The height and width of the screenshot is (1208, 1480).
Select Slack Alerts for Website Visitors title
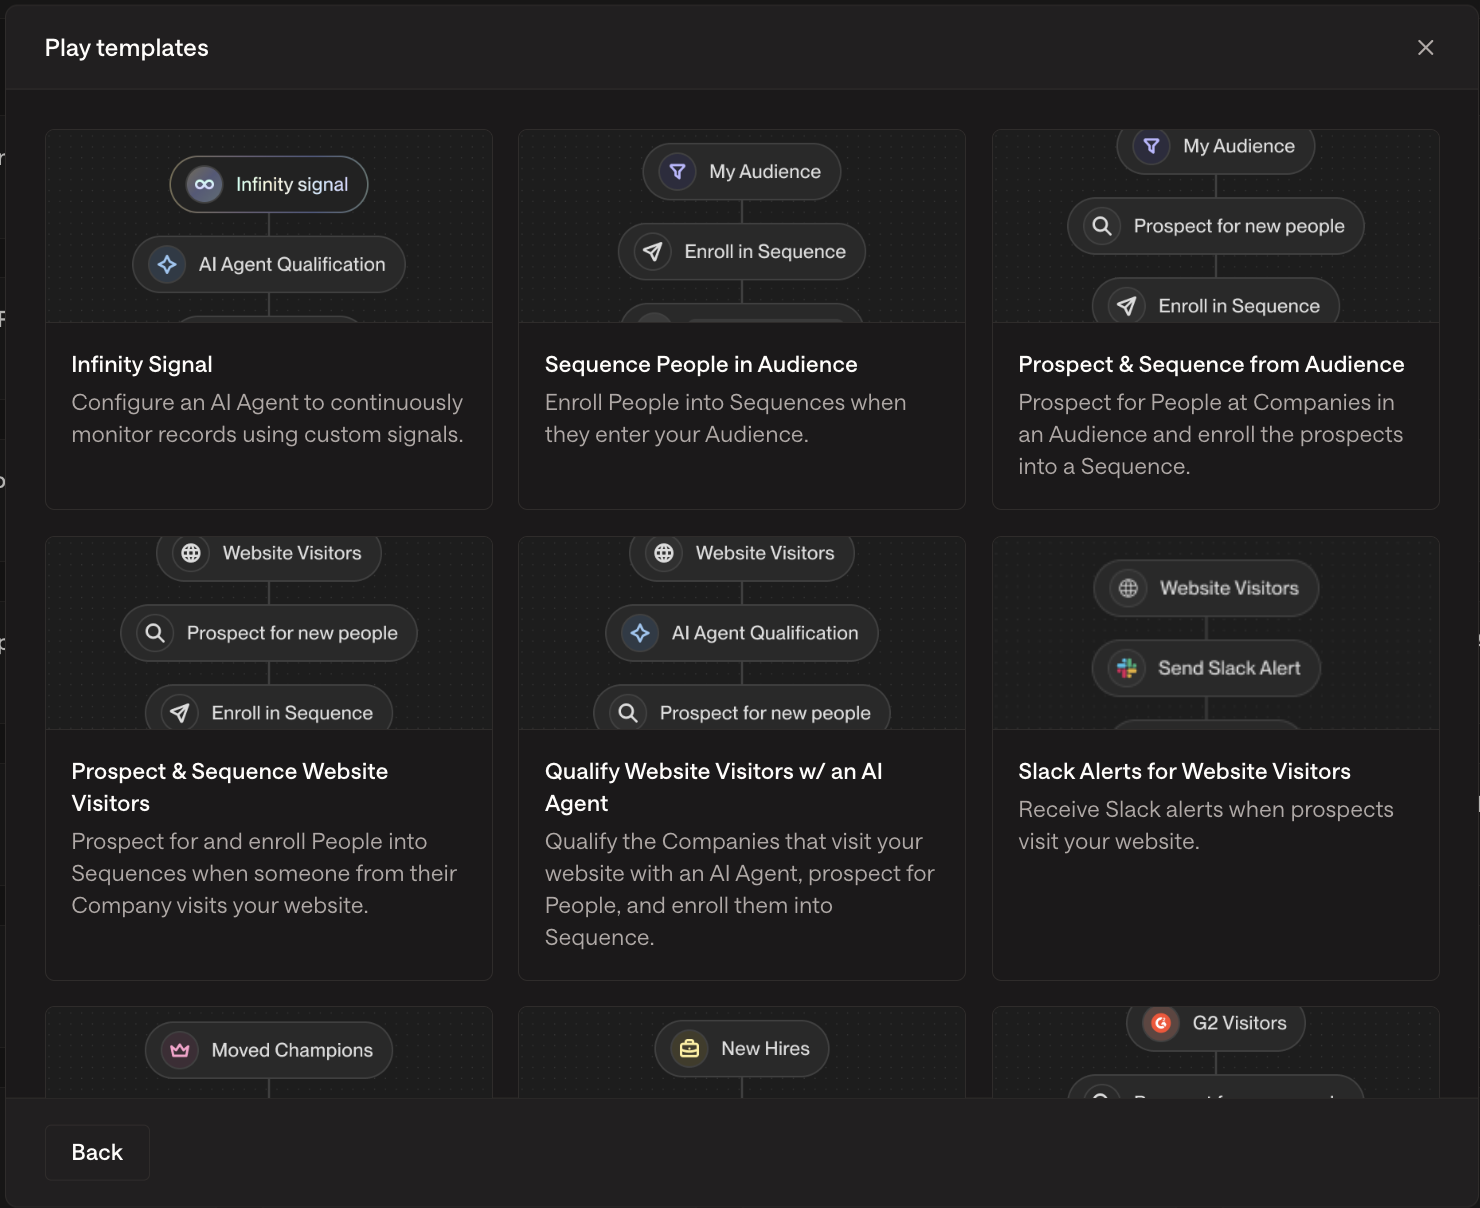point(1184,771)
